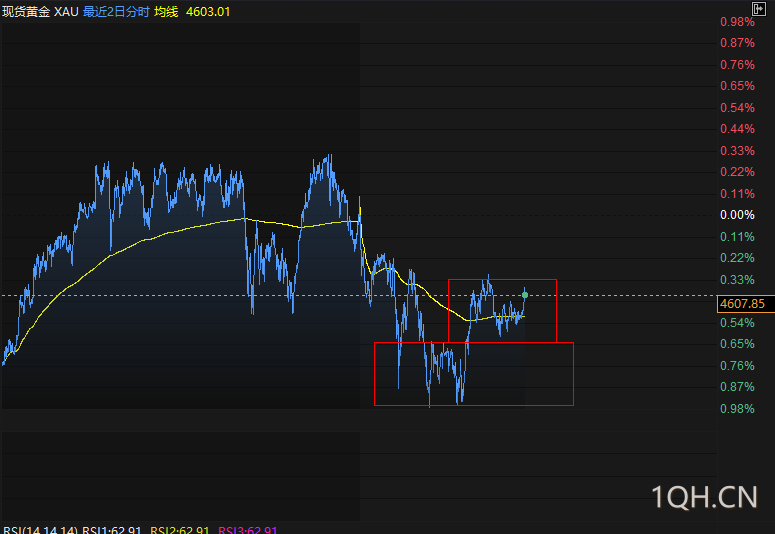Click the red 0.33% axis label
Screen dimensions: 775x534
click(737, 151)
